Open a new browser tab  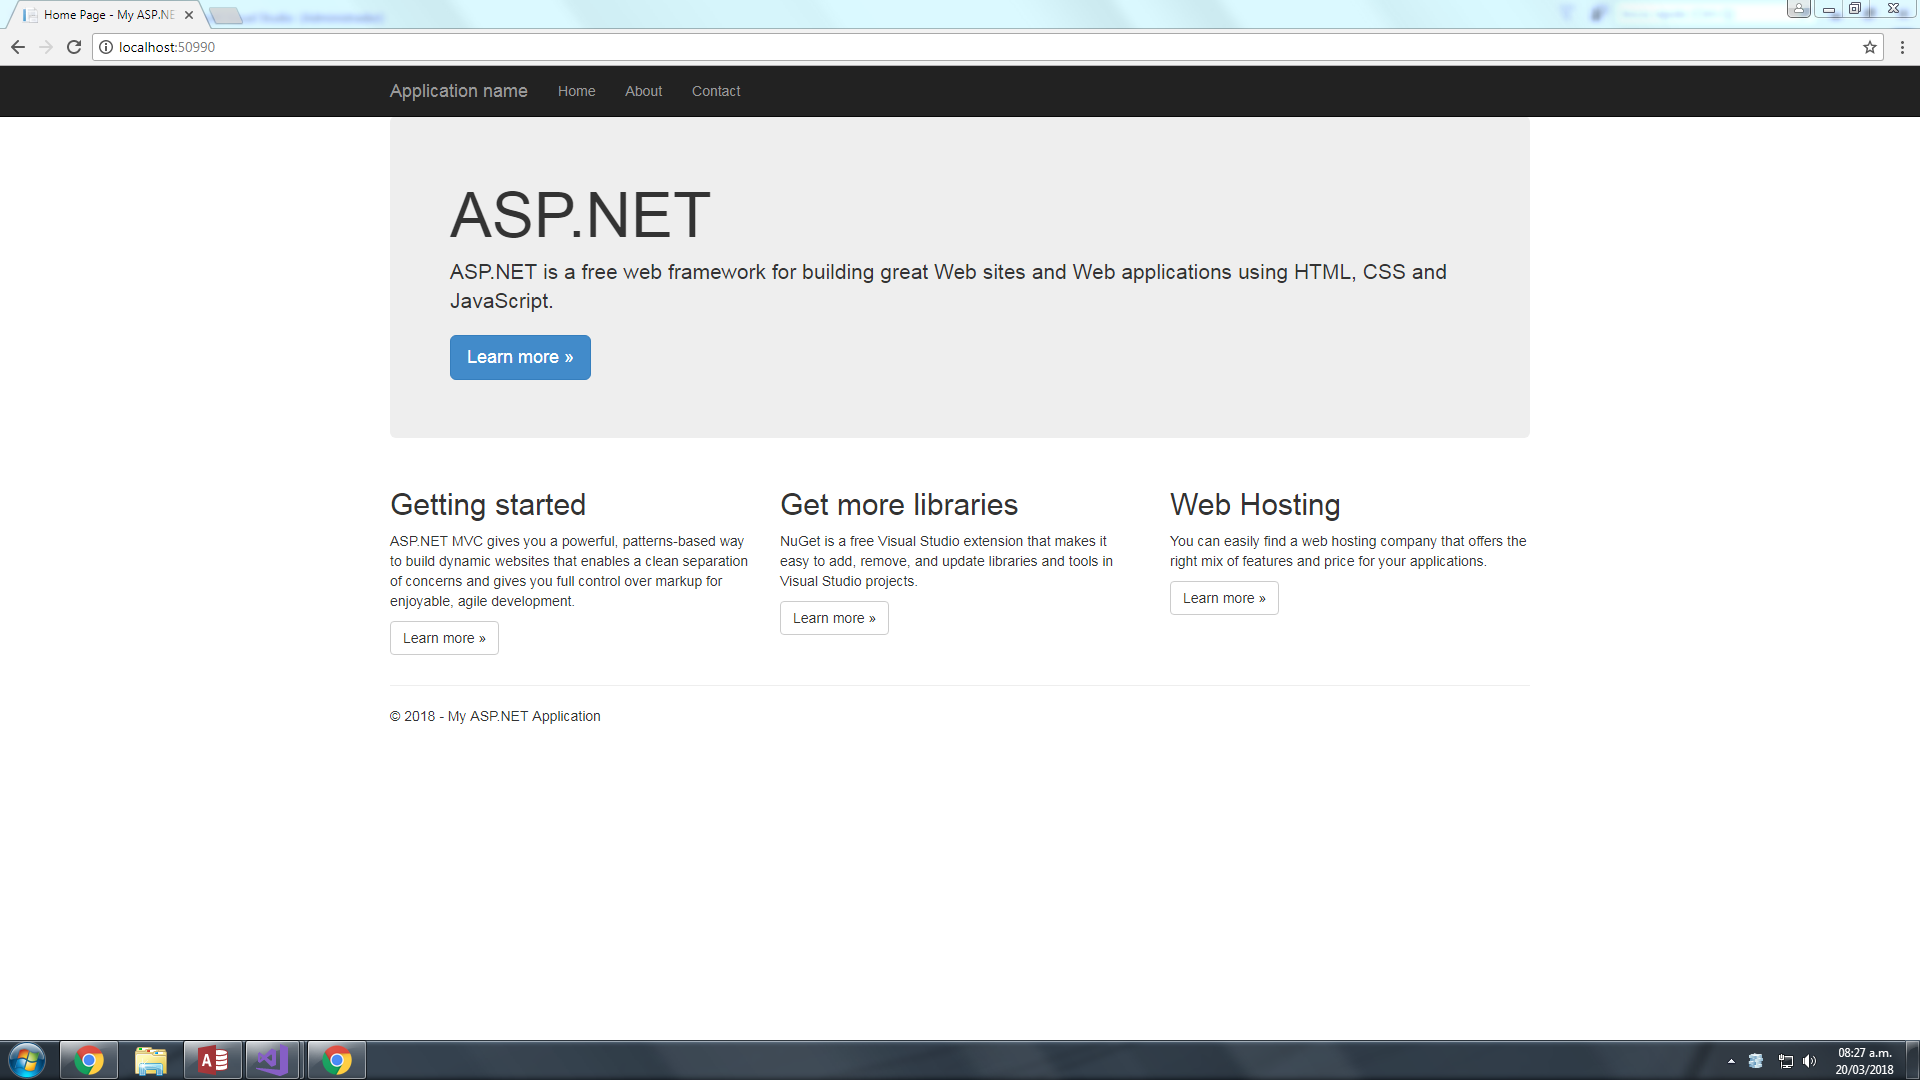click(x=226, y=15)
